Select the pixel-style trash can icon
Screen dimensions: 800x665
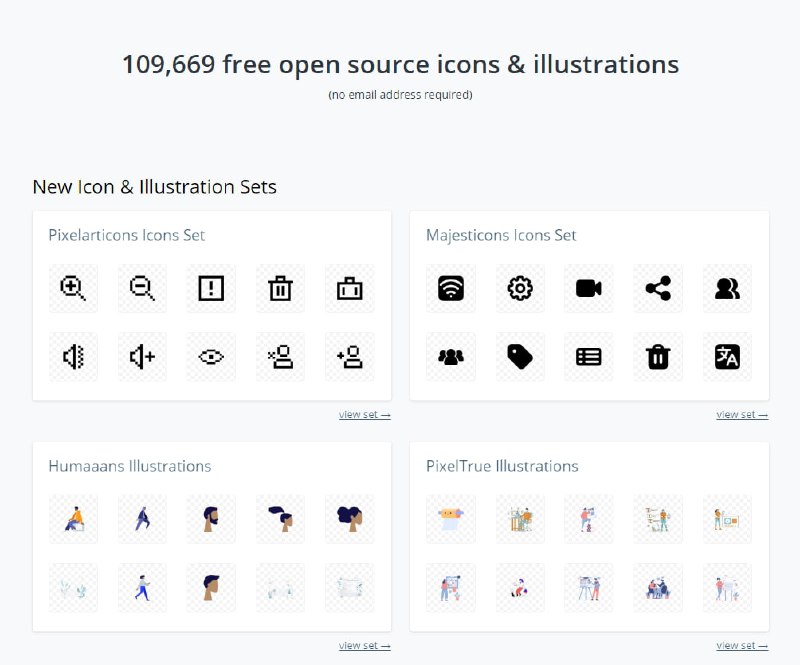click(280, 288)
